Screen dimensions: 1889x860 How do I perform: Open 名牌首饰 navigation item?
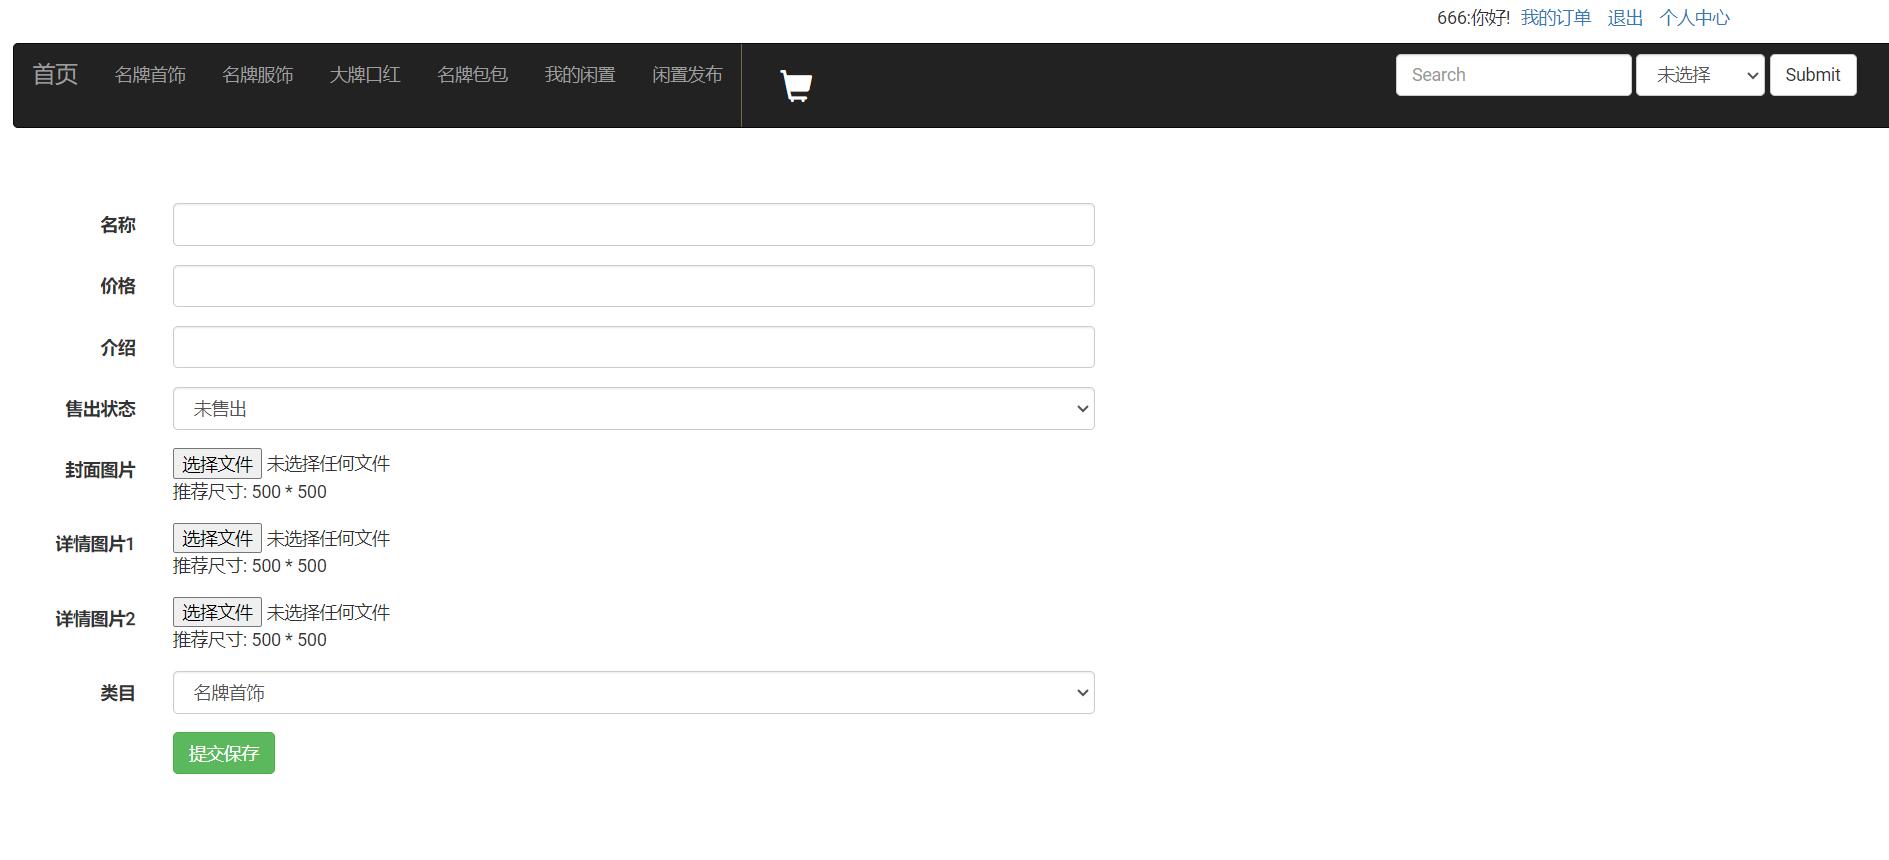150,75
